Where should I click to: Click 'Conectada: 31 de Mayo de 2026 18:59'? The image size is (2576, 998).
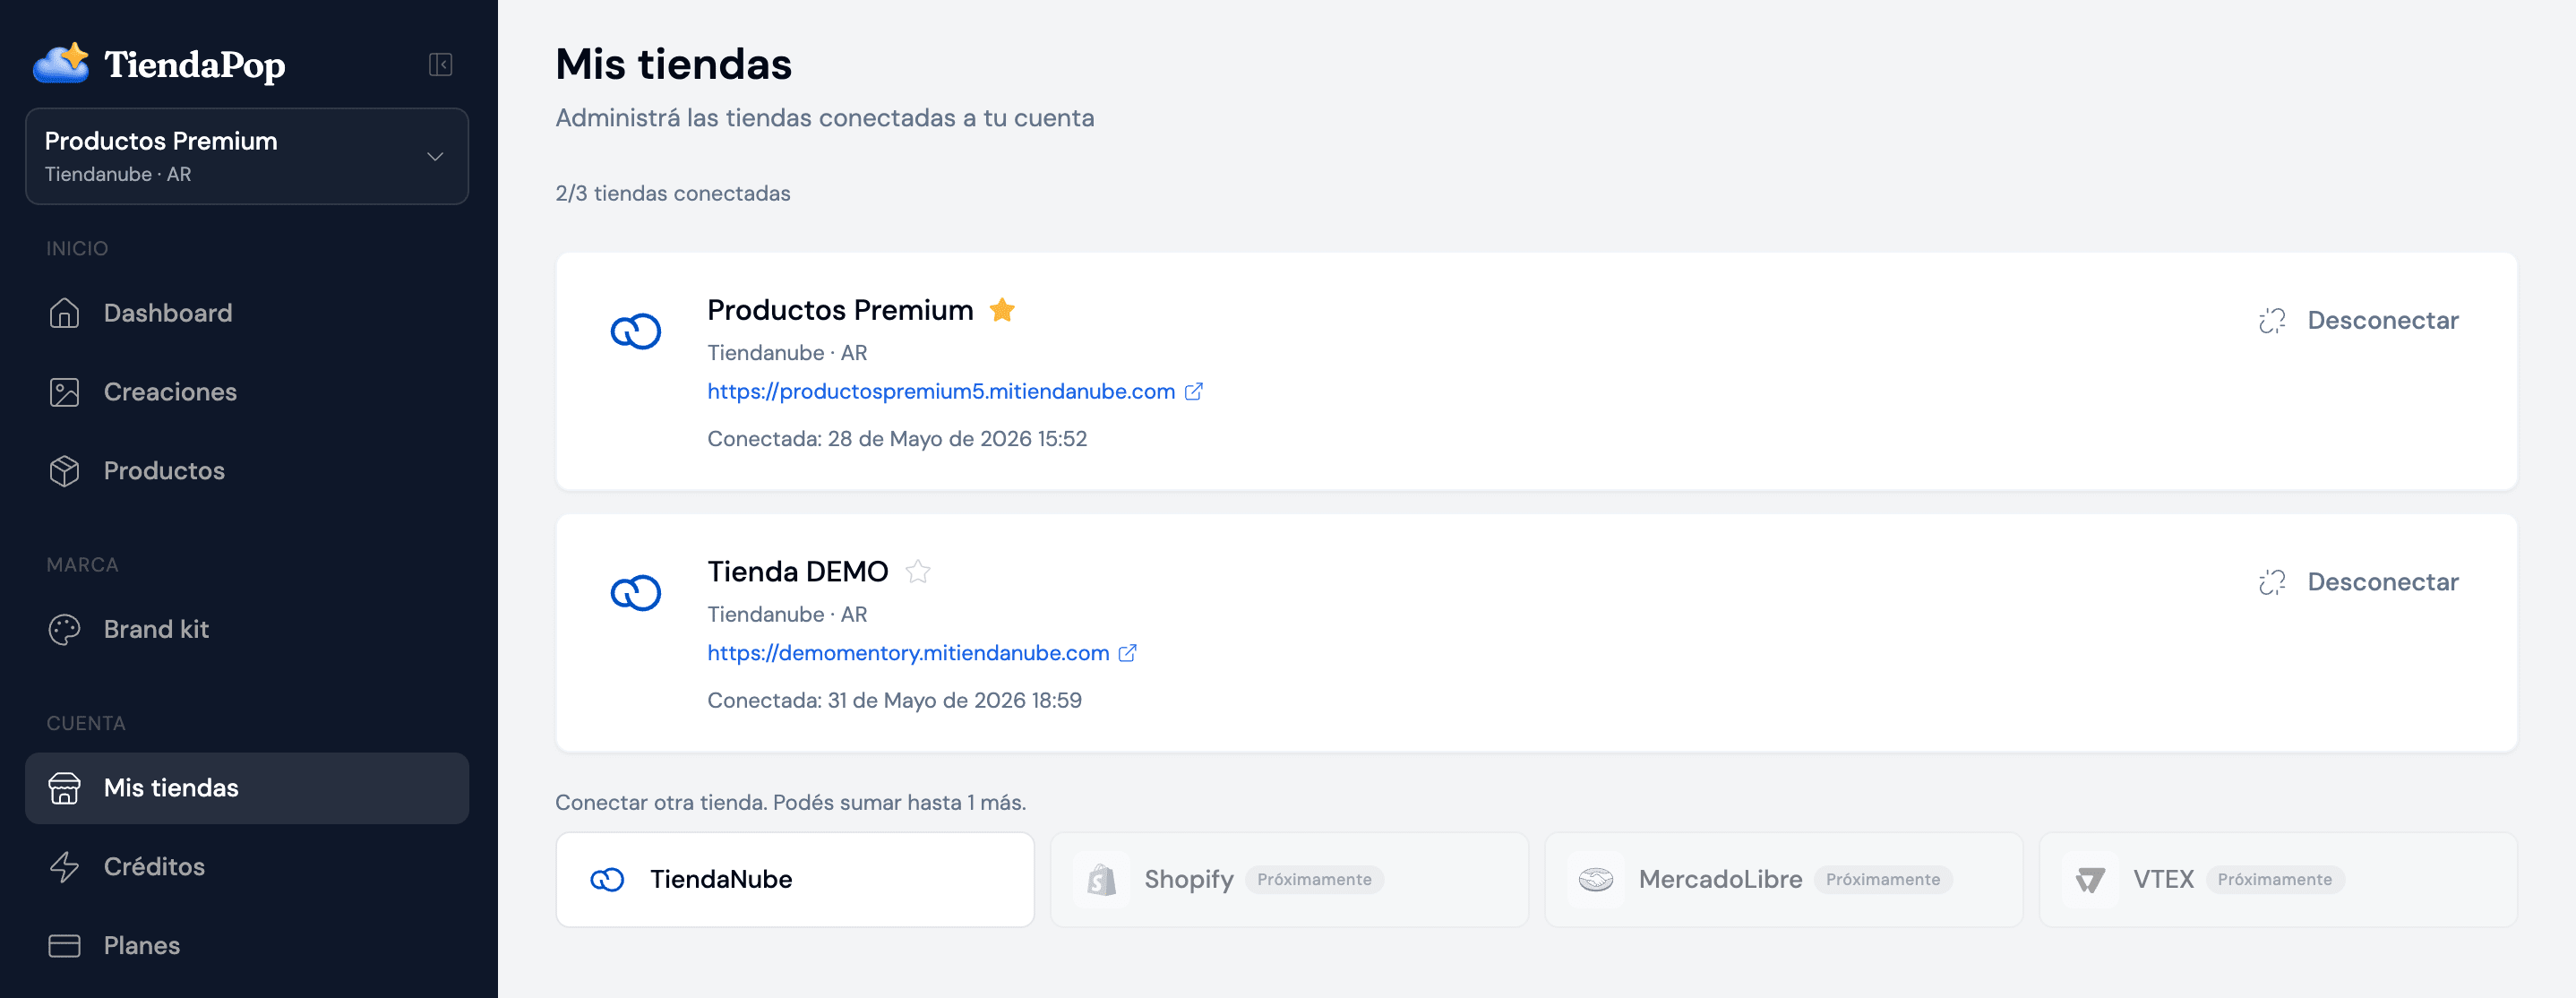click(x=894, y=701)
